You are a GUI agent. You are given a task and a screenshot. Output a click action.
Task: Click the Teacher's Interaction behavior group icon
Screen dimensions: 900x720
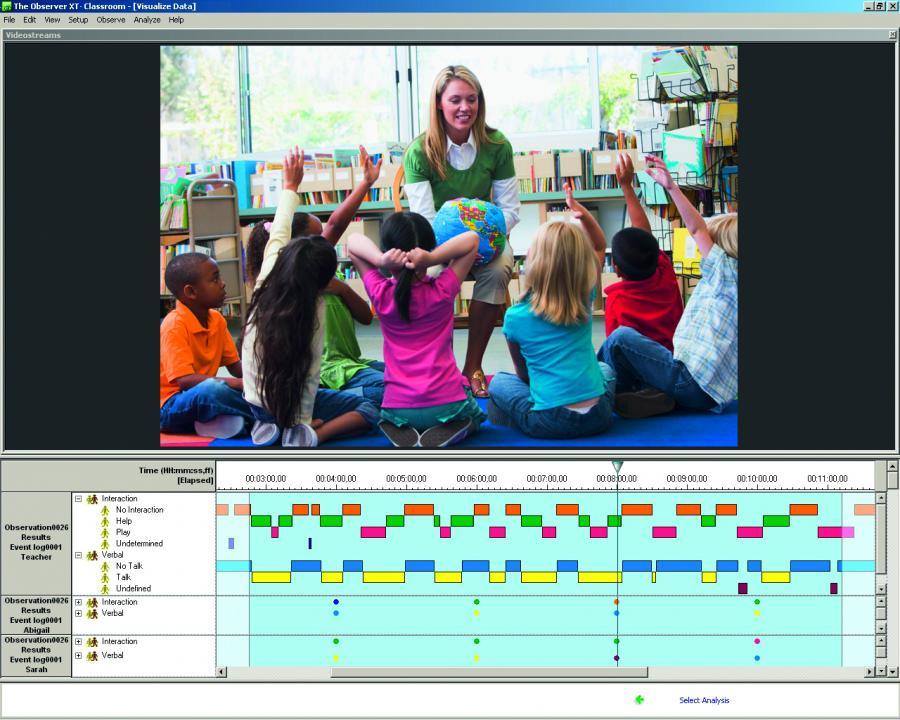tap(92, 499)
